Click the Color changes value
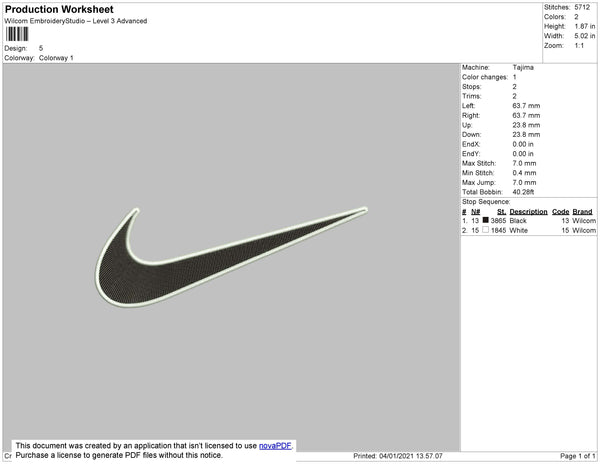 514,77
